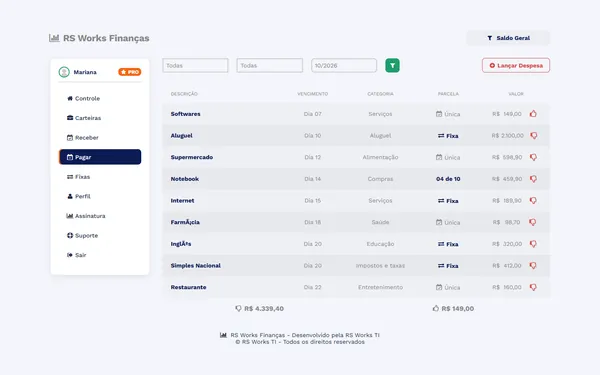Click calendar icon in Restaurante parcela cell
Screen dimensions: 600x375
439,287
